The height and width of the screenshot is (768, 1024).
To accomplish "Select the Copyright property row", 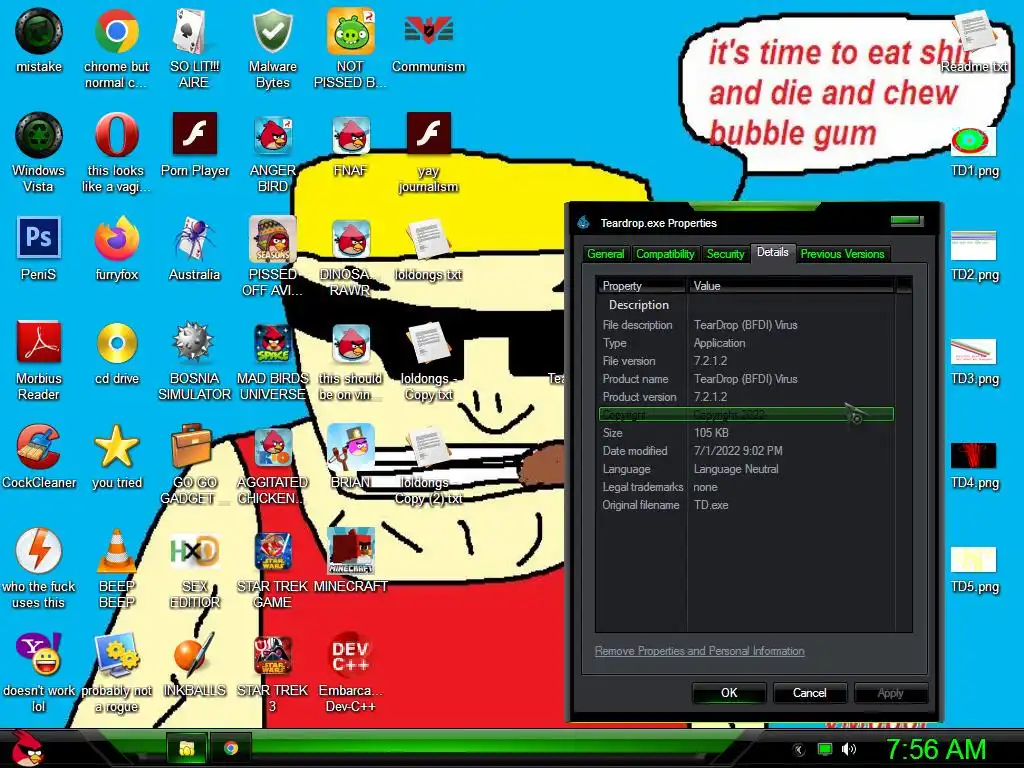I will [x=746, y=414].
